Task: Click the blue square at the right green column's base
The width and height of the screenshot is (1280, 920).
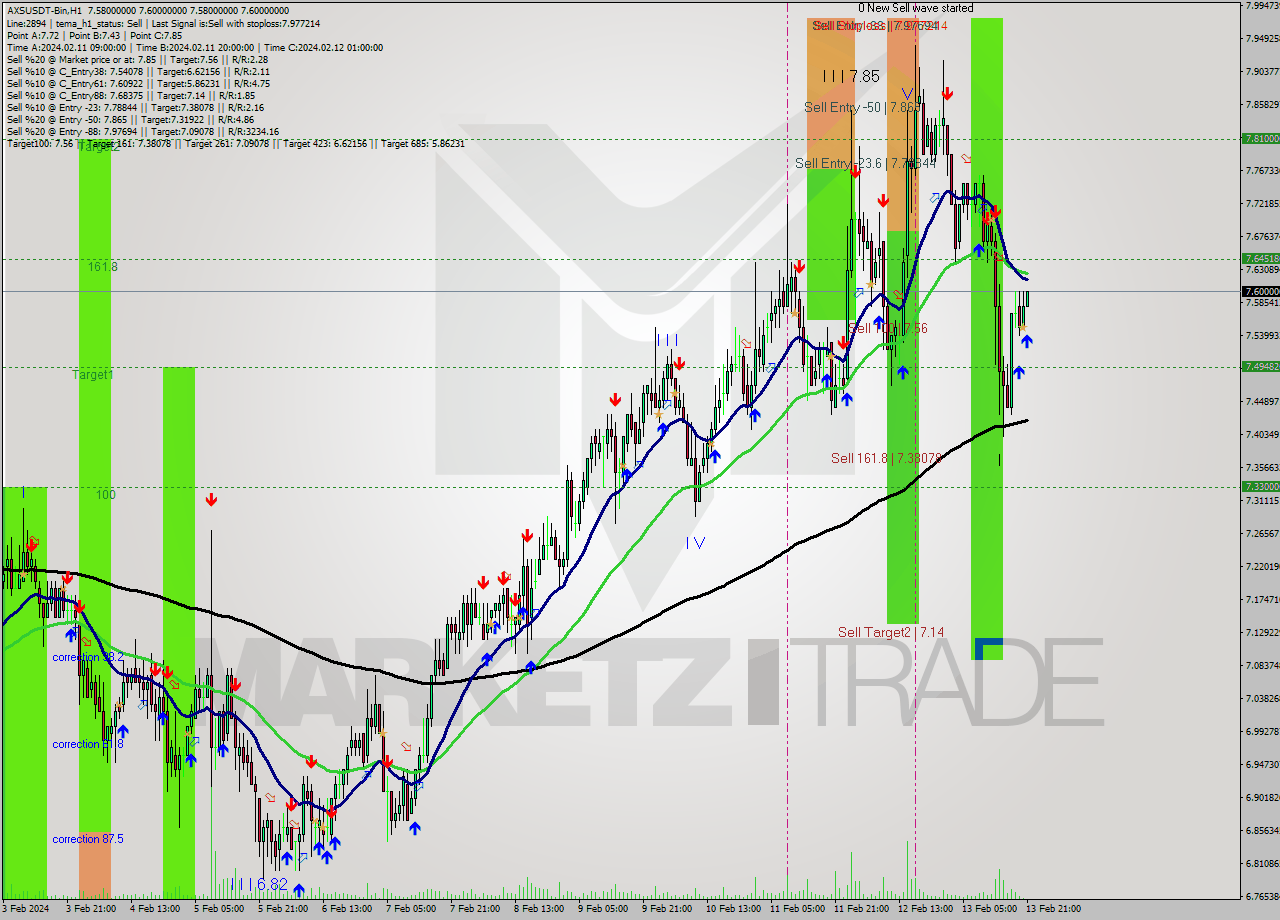Action: coord(988,648)
